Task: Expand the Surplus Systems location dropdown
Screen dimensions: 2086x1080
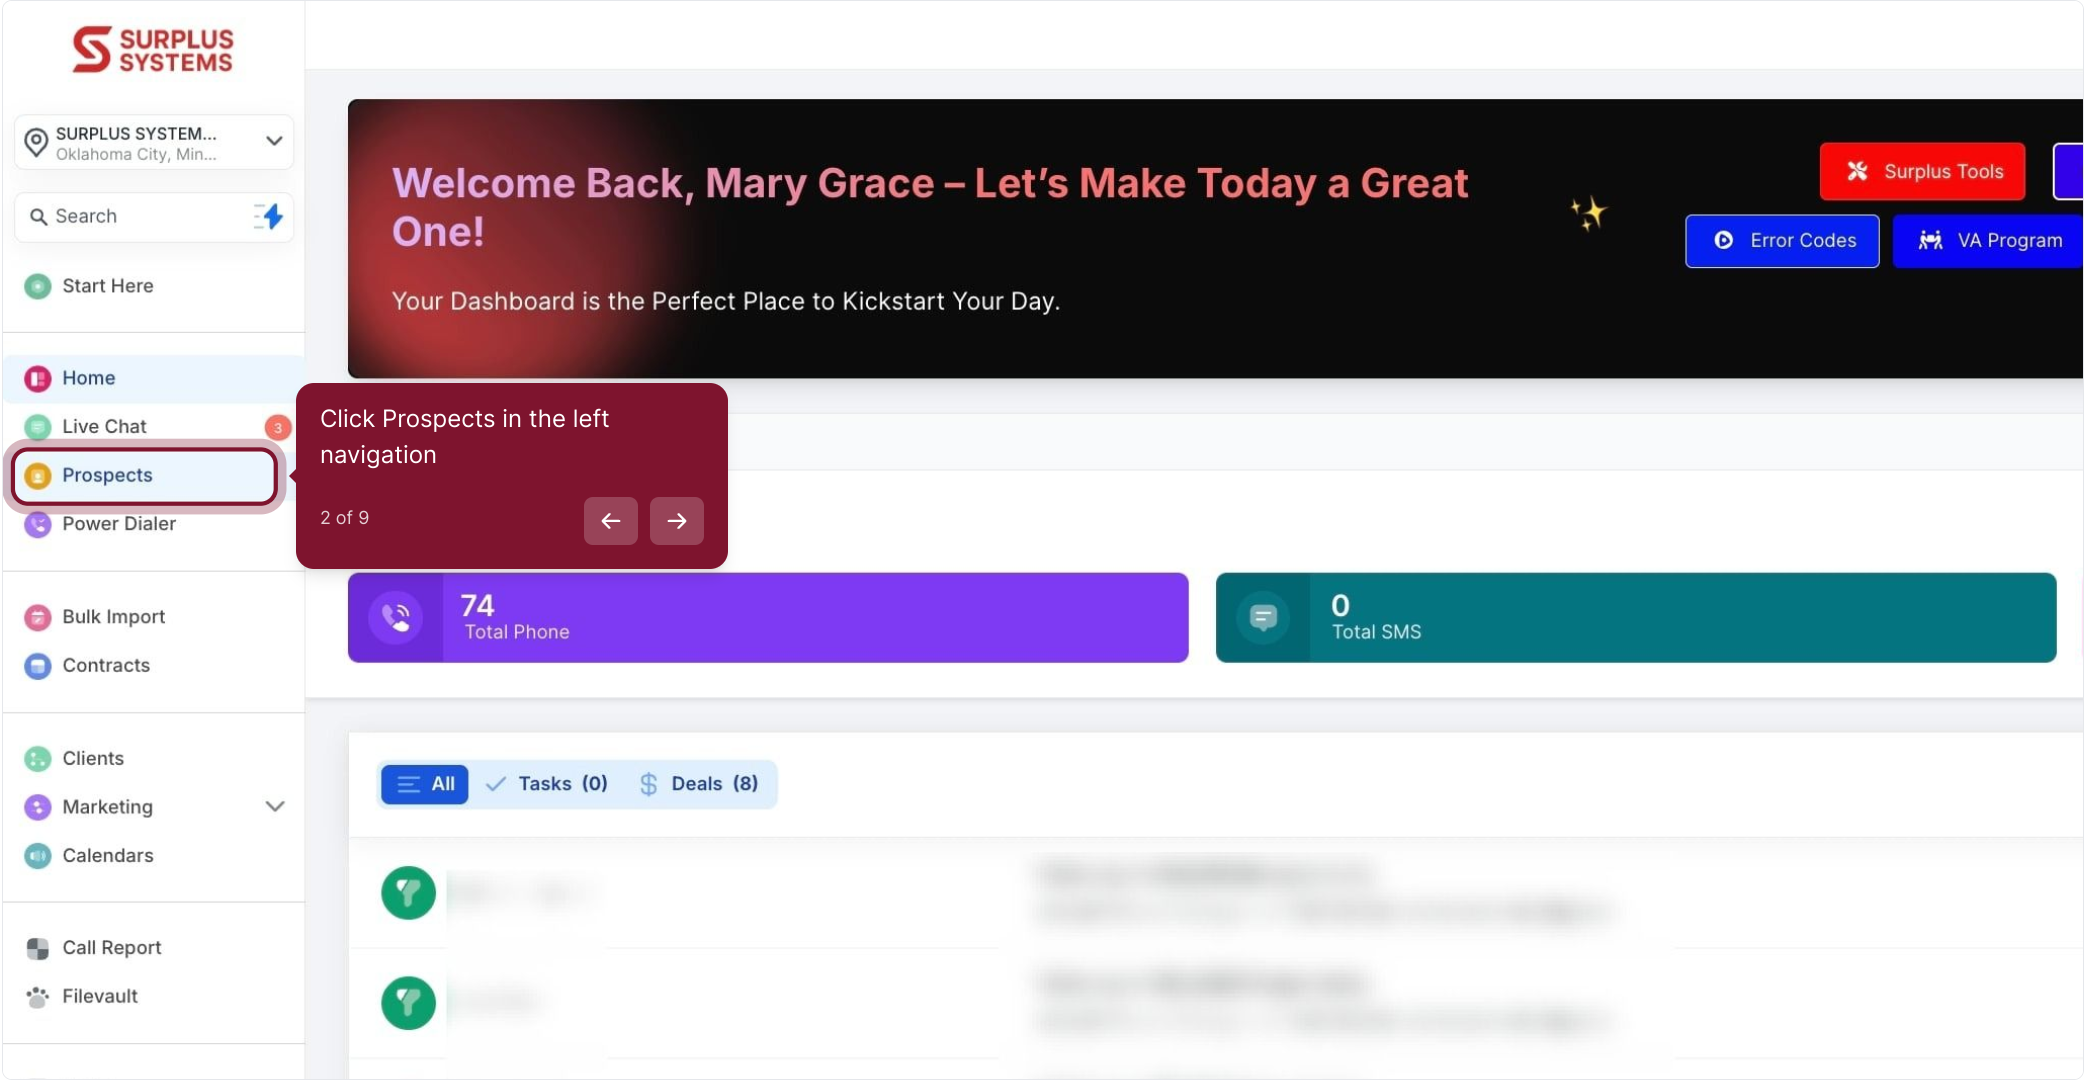Action: (274, 141)
